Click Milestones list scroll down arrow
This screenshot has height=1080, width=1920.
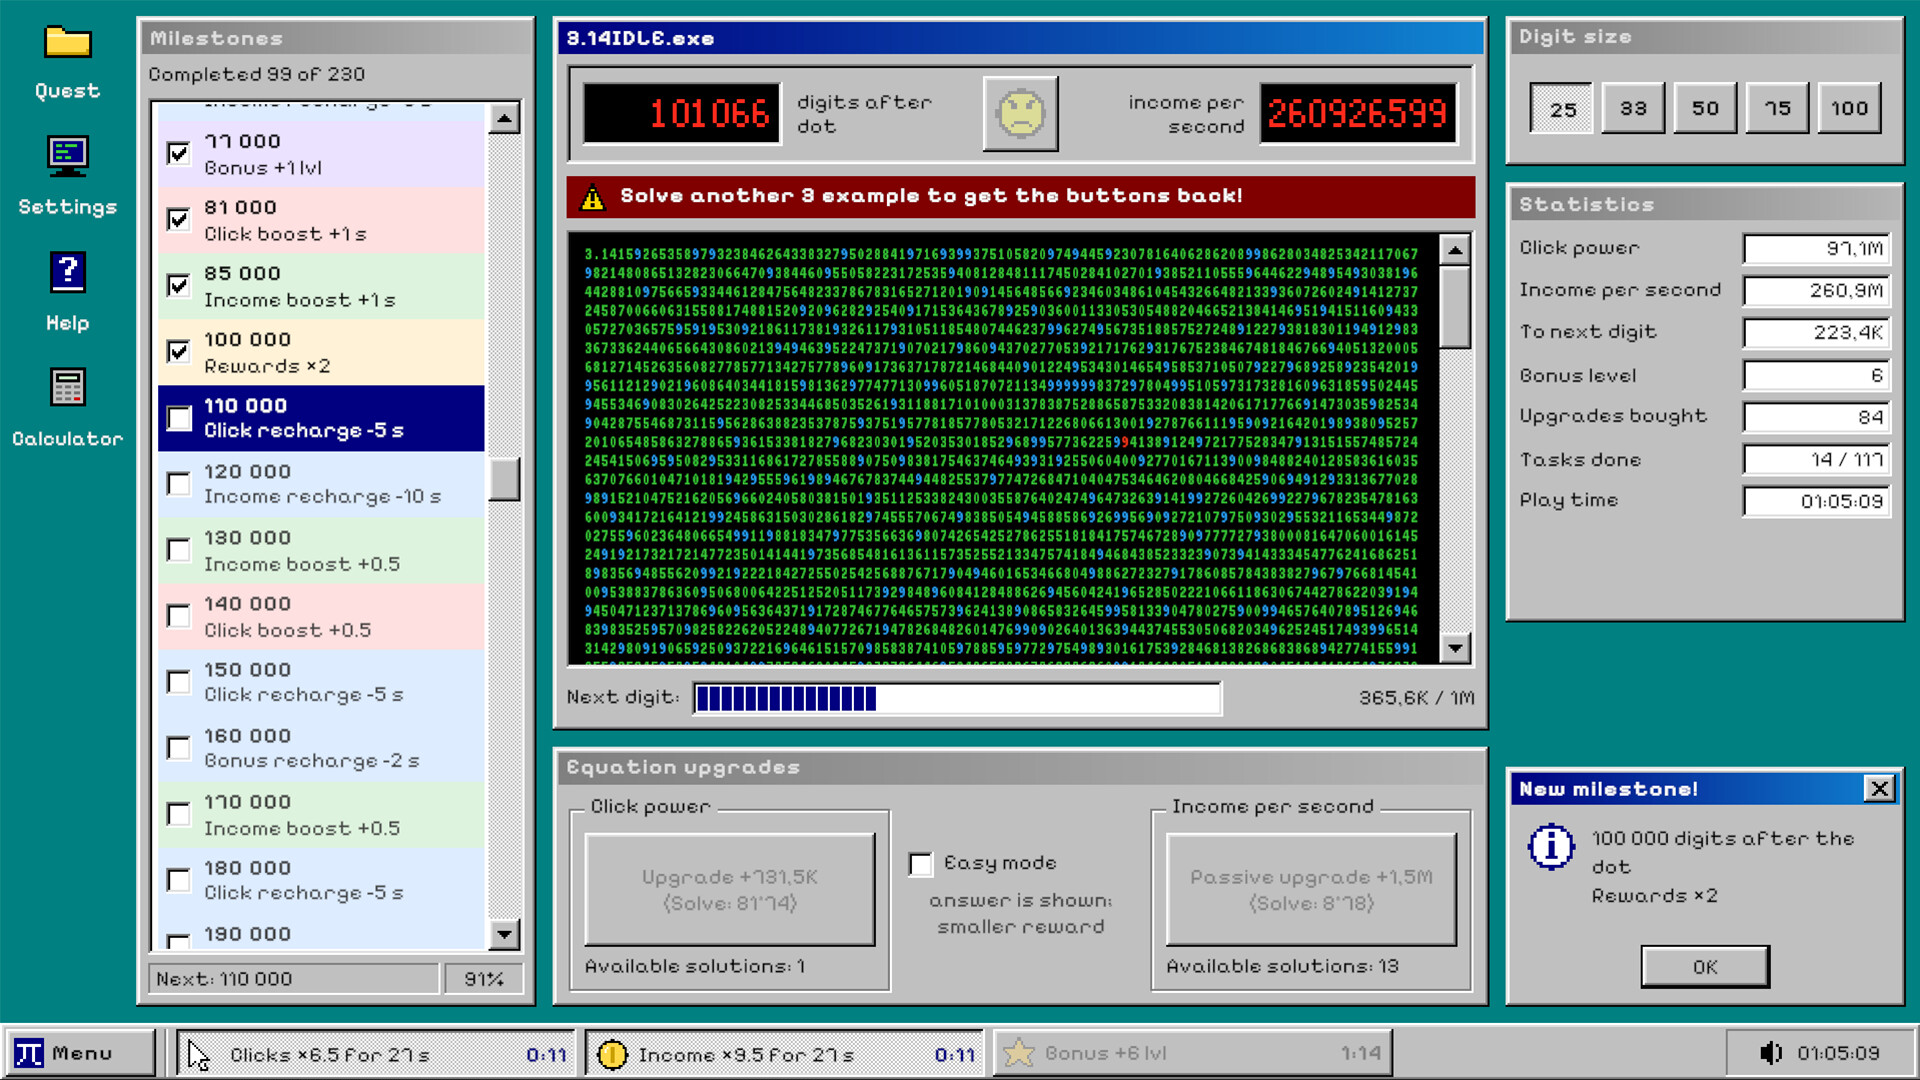pyautogui.click(x=504, y=934)
